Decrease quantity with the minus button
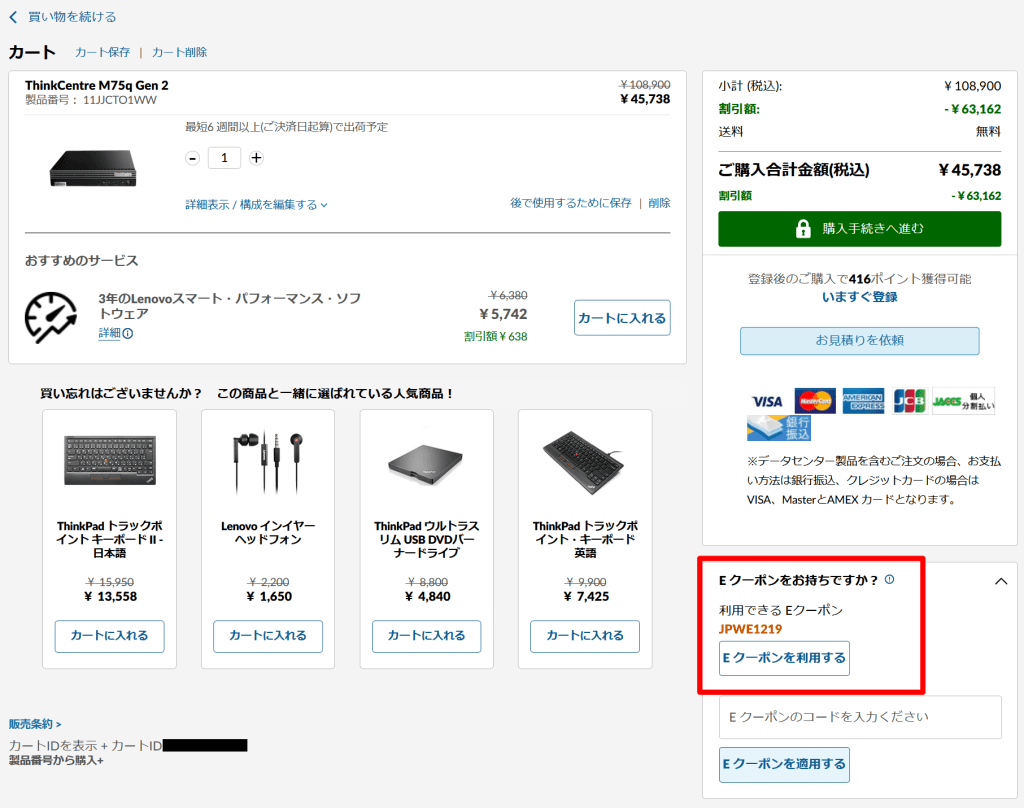This screenshot has width=1024, height=808. tap(193, 158)
